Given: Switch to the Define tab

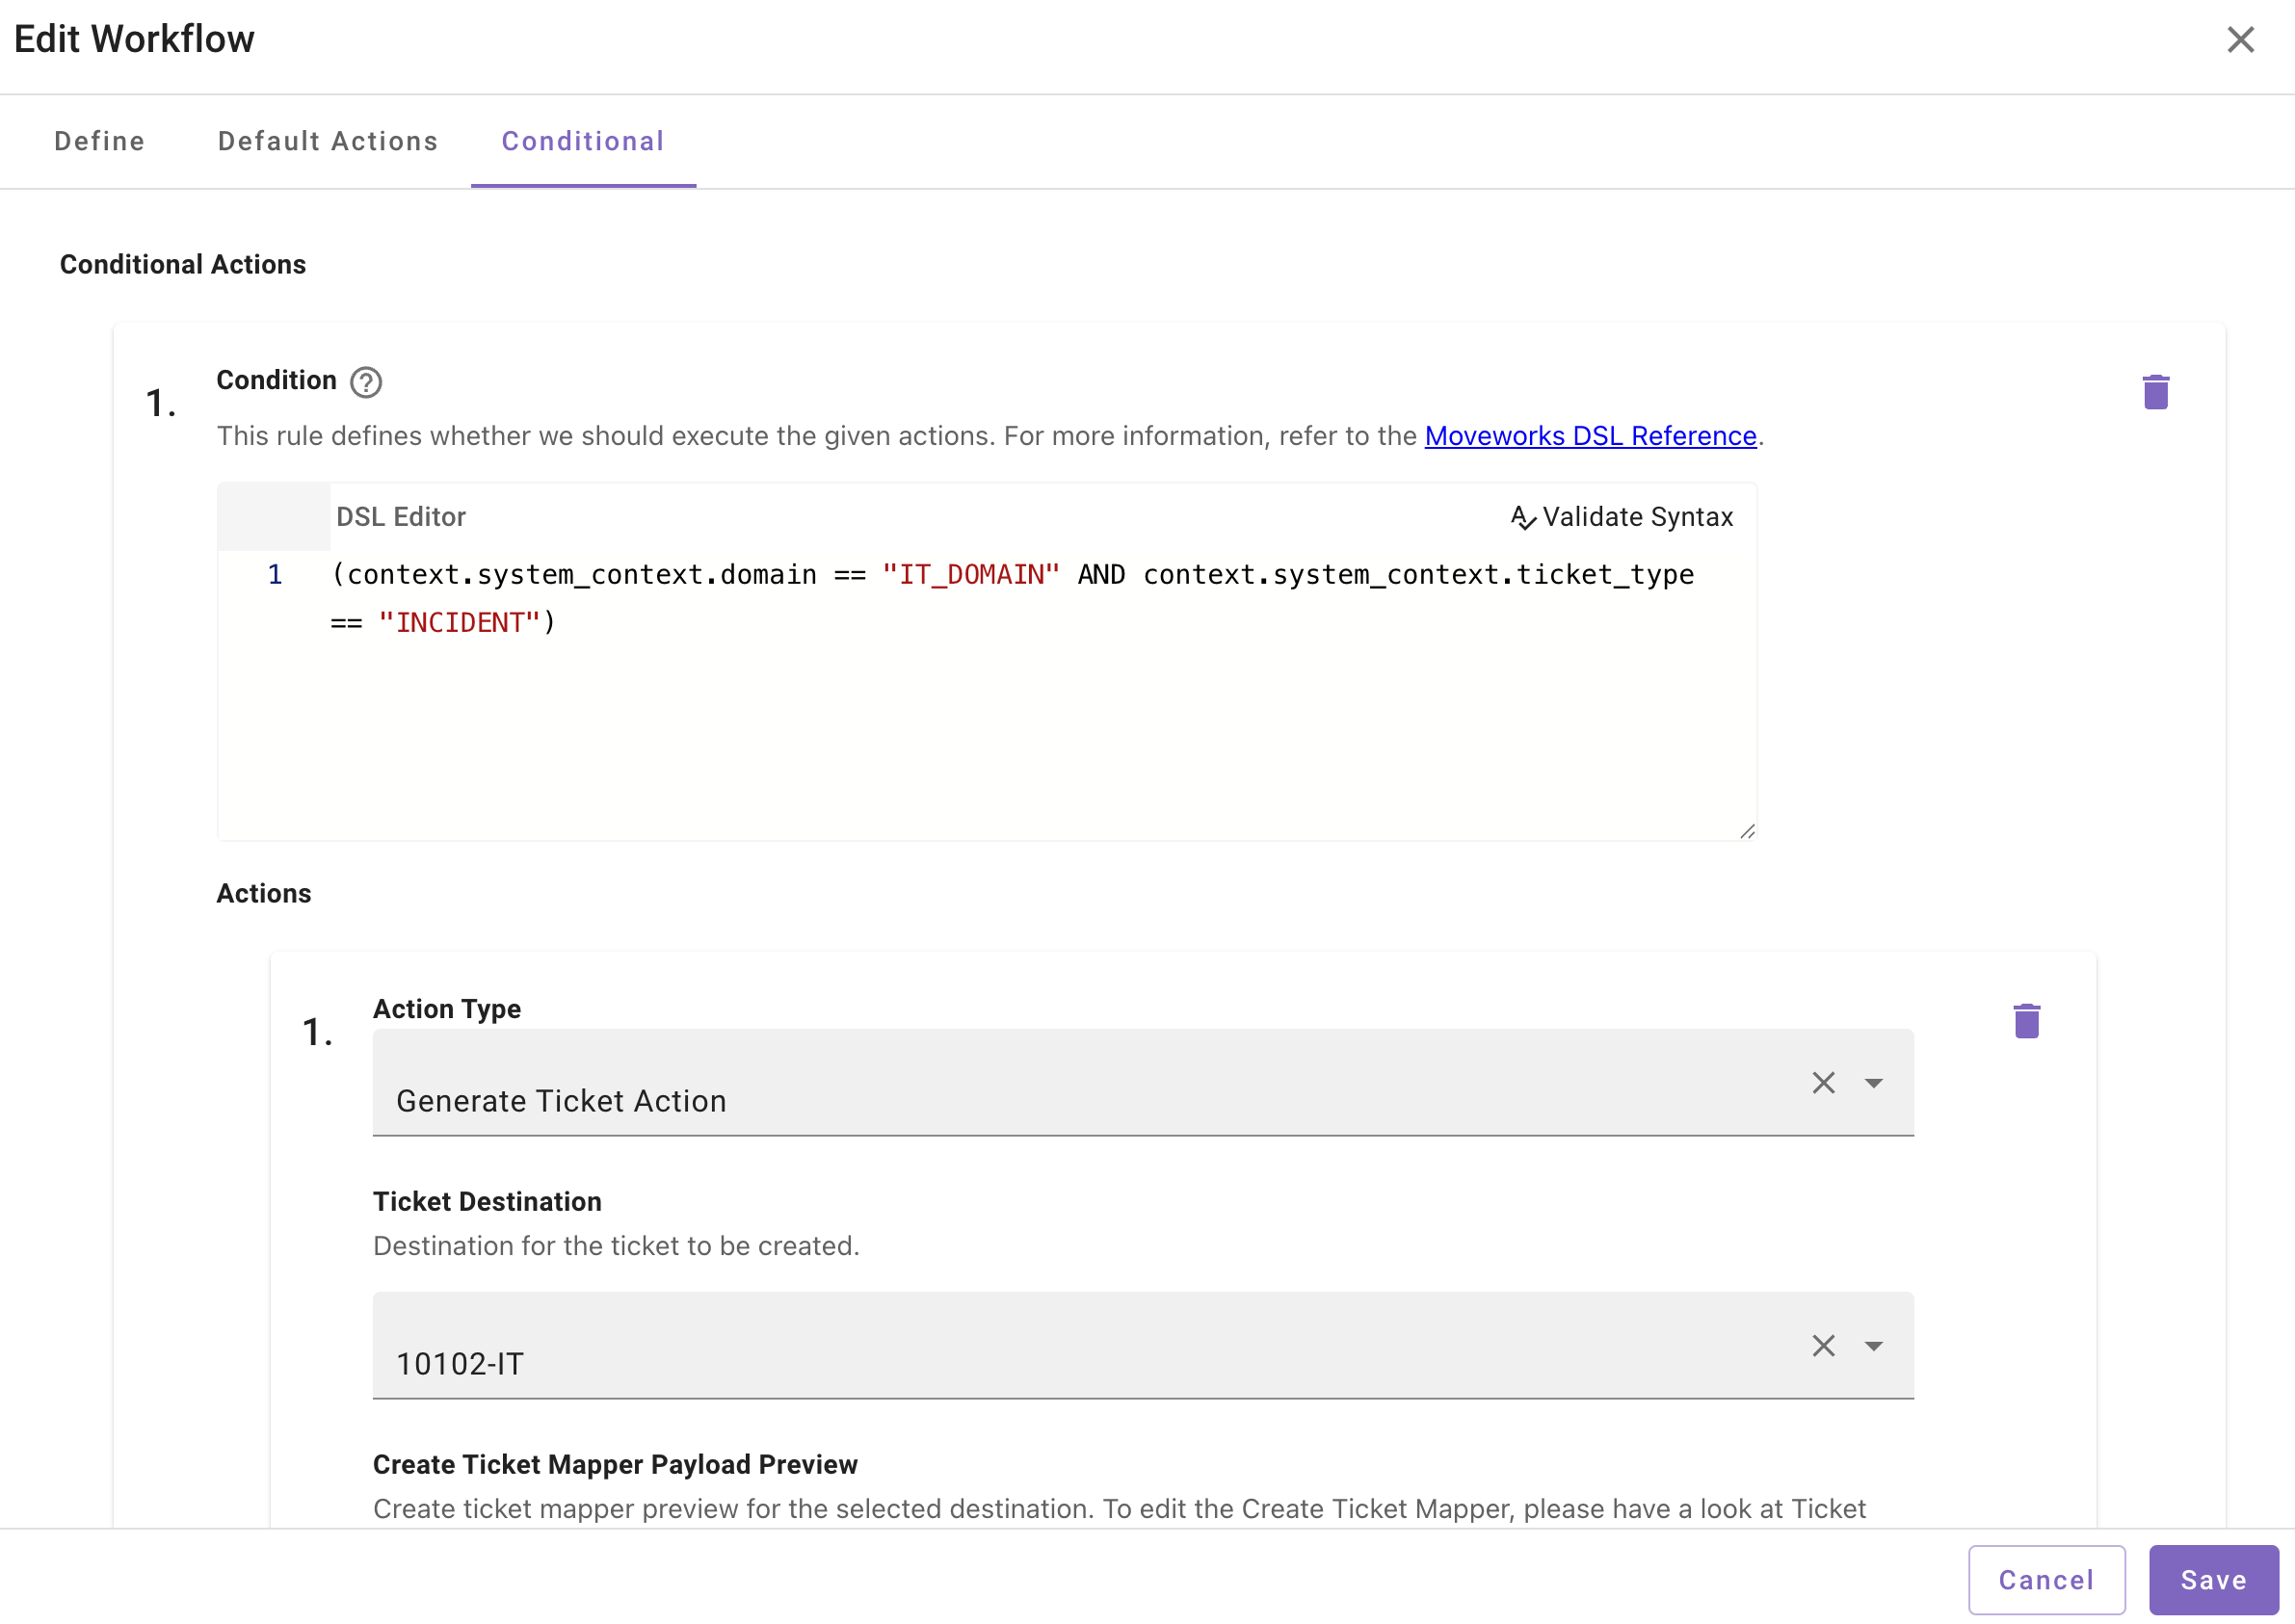Looking at the screenshot, I should (x=99, y=141).
